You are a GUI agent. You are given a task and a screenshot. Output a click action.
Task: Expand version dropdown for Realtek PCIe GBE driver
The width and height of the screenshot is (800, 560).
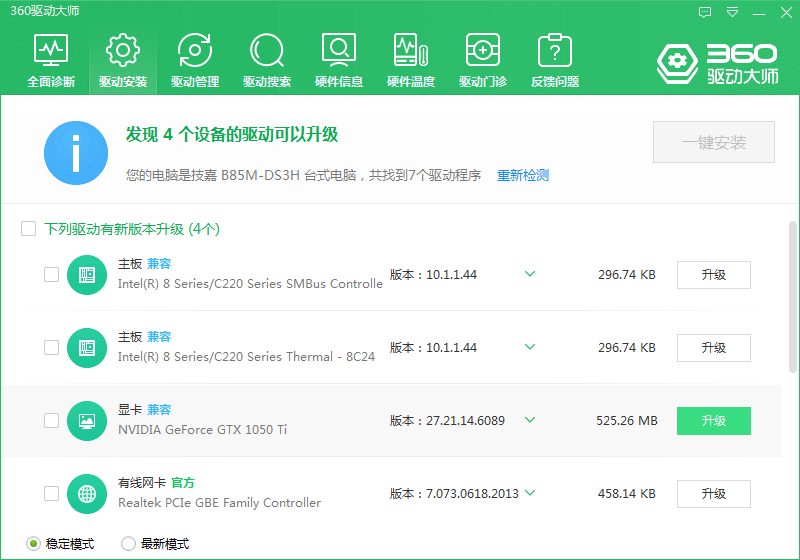pos(530,493)
